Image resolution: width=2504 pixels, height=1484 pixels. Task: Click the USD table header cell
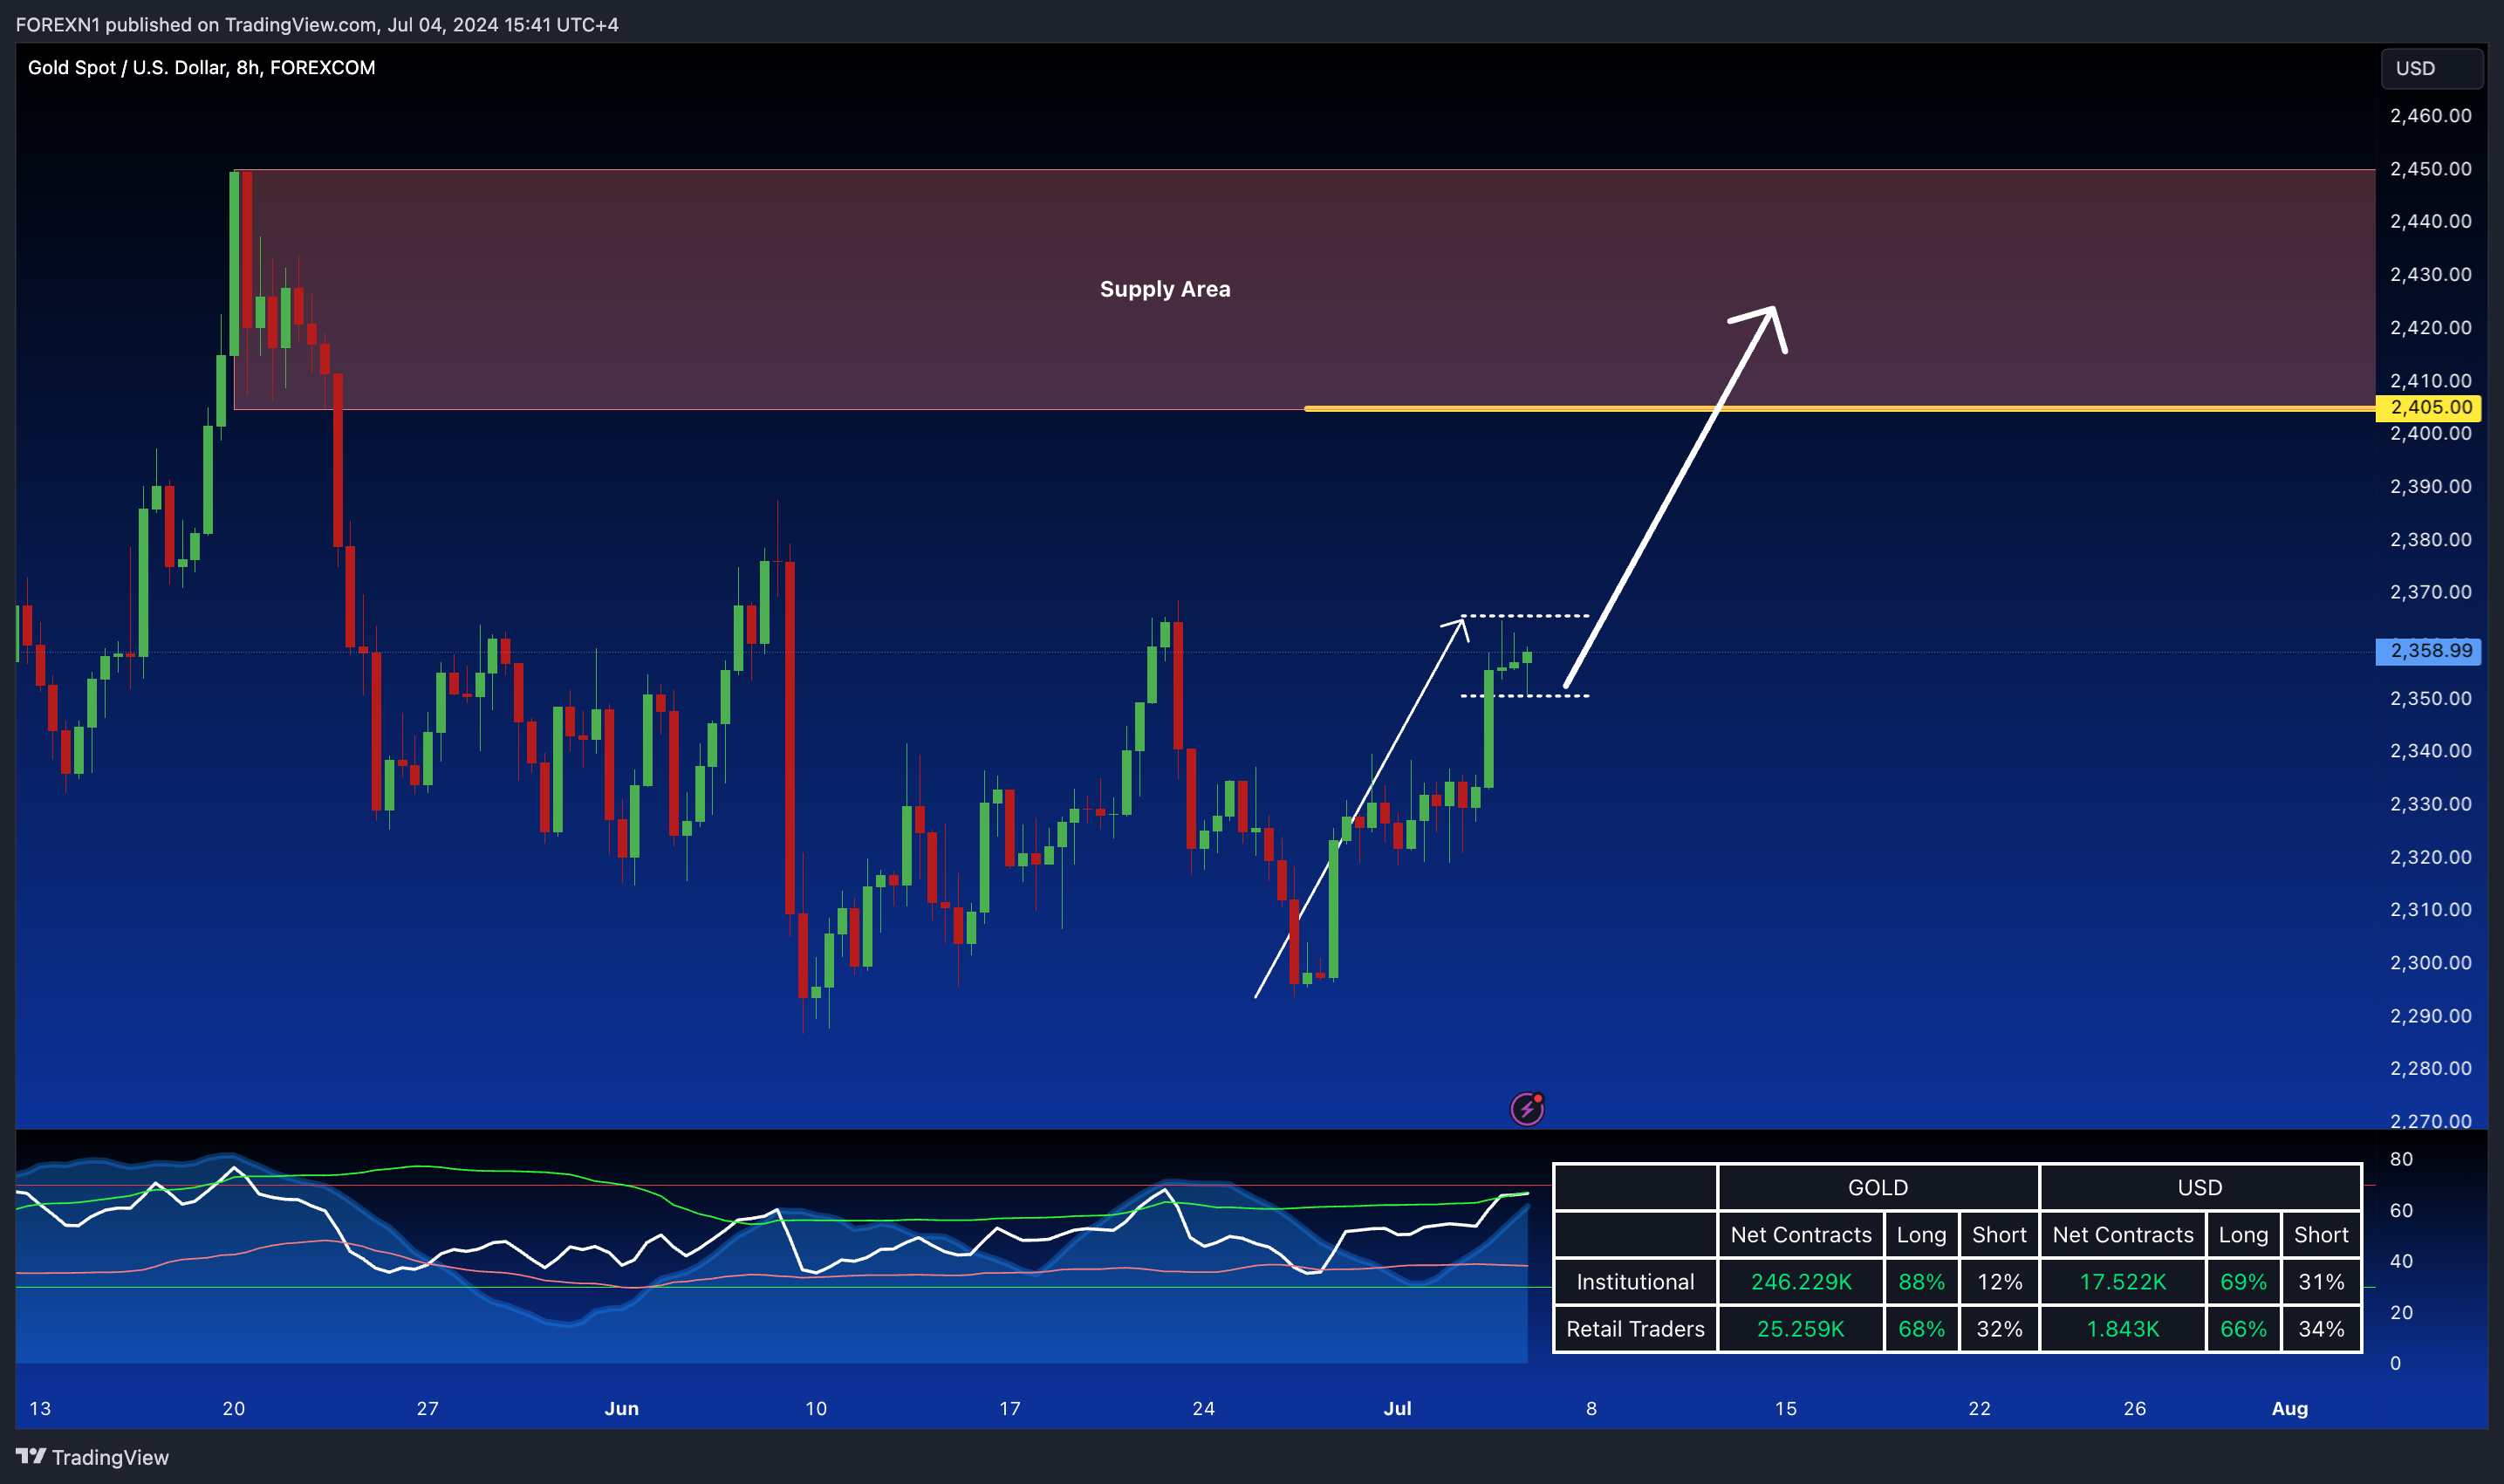(2200, 1187)
